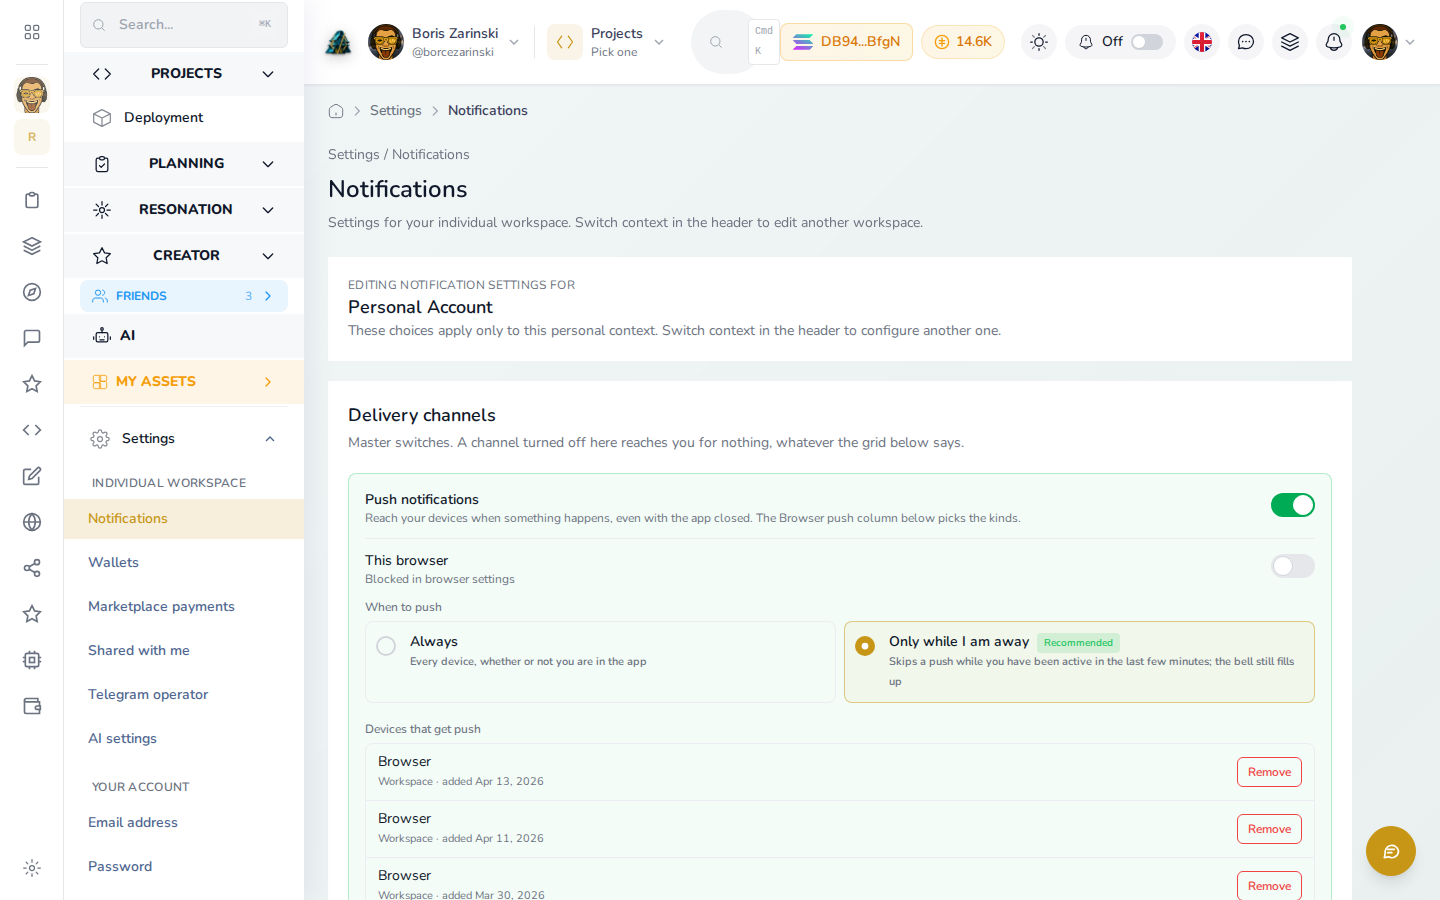This screenshot has width=1440, height=900.
Task: Click the clipboard icon in left rail
Action: pyautogui.click(x=32, y=200)
